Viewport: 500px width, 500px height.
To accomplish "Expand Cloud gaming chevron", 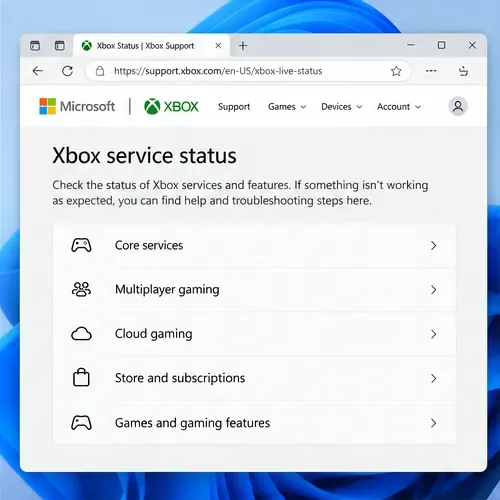I will click(433, 334).
